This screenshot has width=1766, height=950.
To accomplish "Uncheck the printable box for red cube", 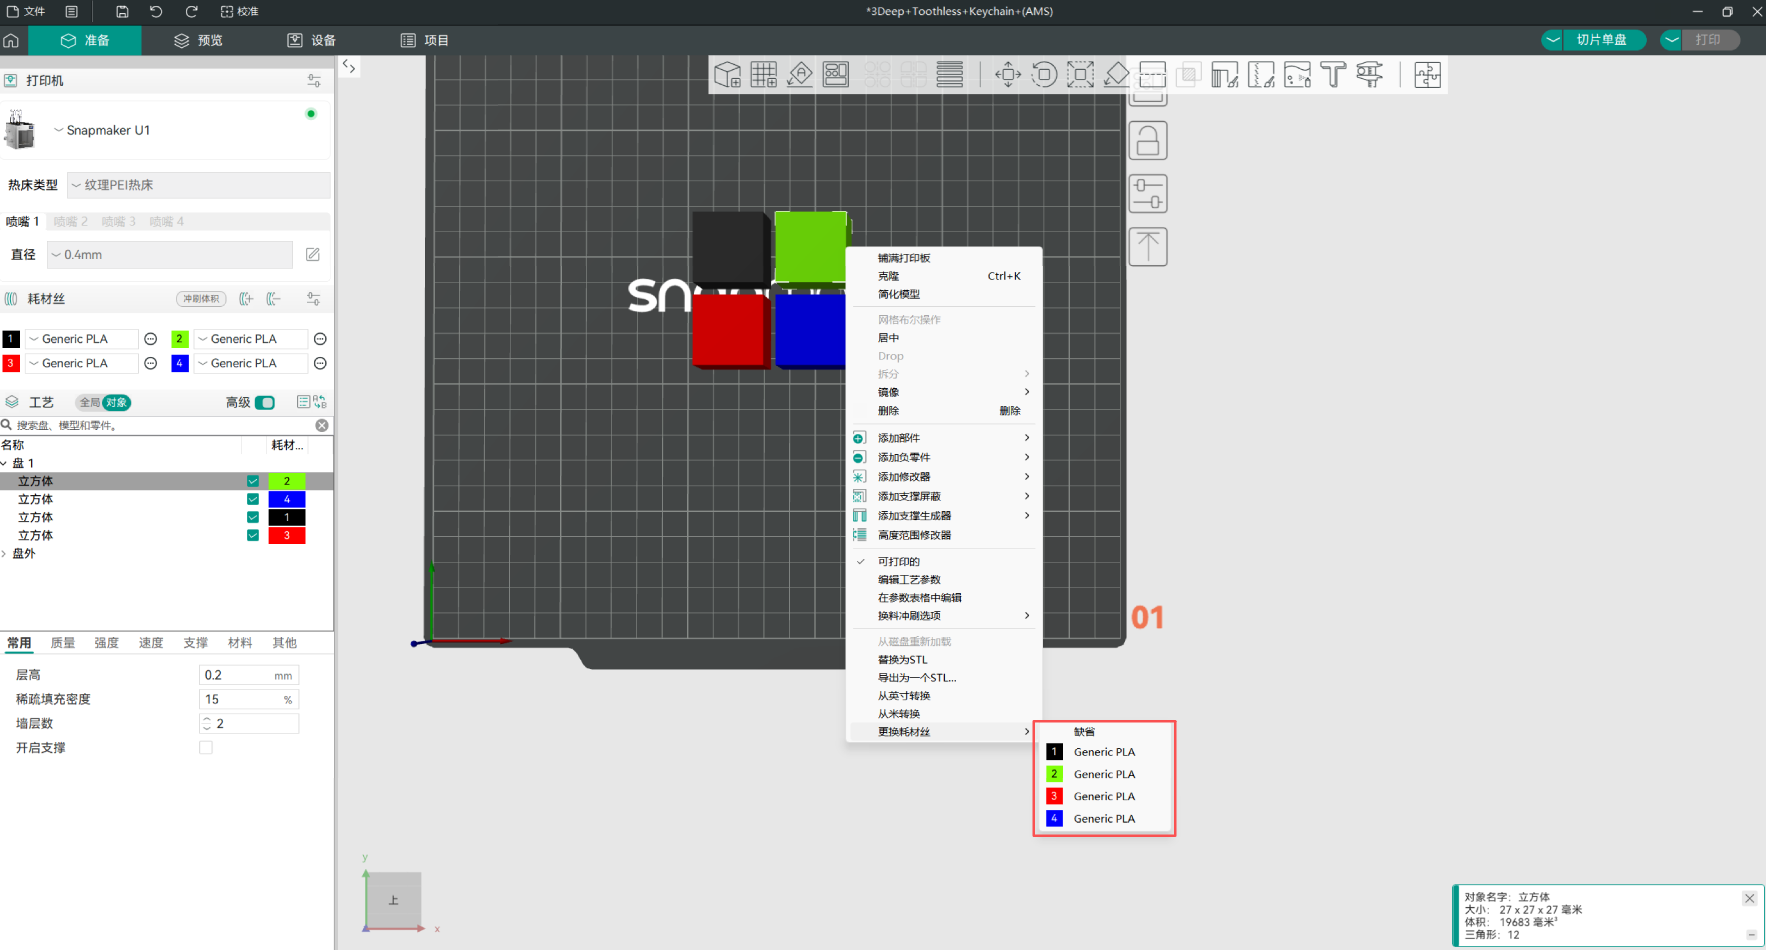I will 253,535.
